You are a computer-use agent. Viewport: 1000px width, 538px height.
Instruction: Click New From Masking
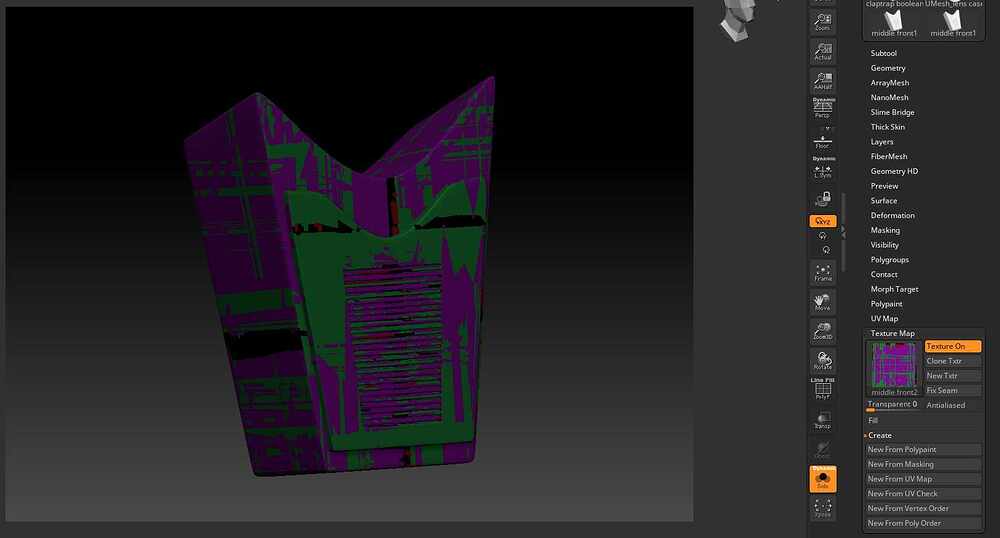923,464
